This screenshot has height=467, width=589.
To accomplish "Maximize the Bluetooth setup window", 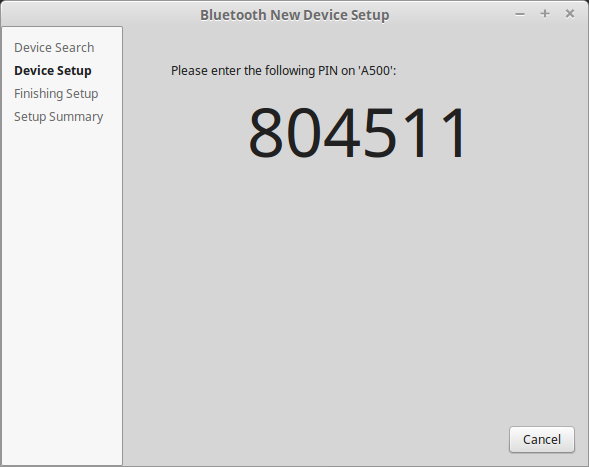I will pyautogui.click(x=545, y=14).
